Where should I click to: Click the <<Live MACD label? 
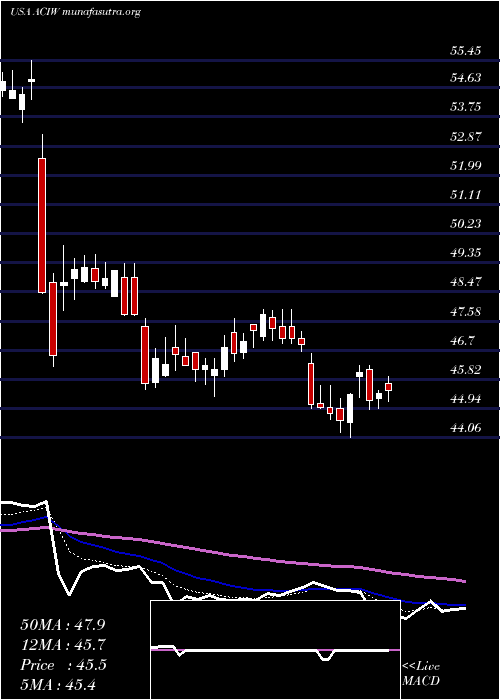point(421,674)
